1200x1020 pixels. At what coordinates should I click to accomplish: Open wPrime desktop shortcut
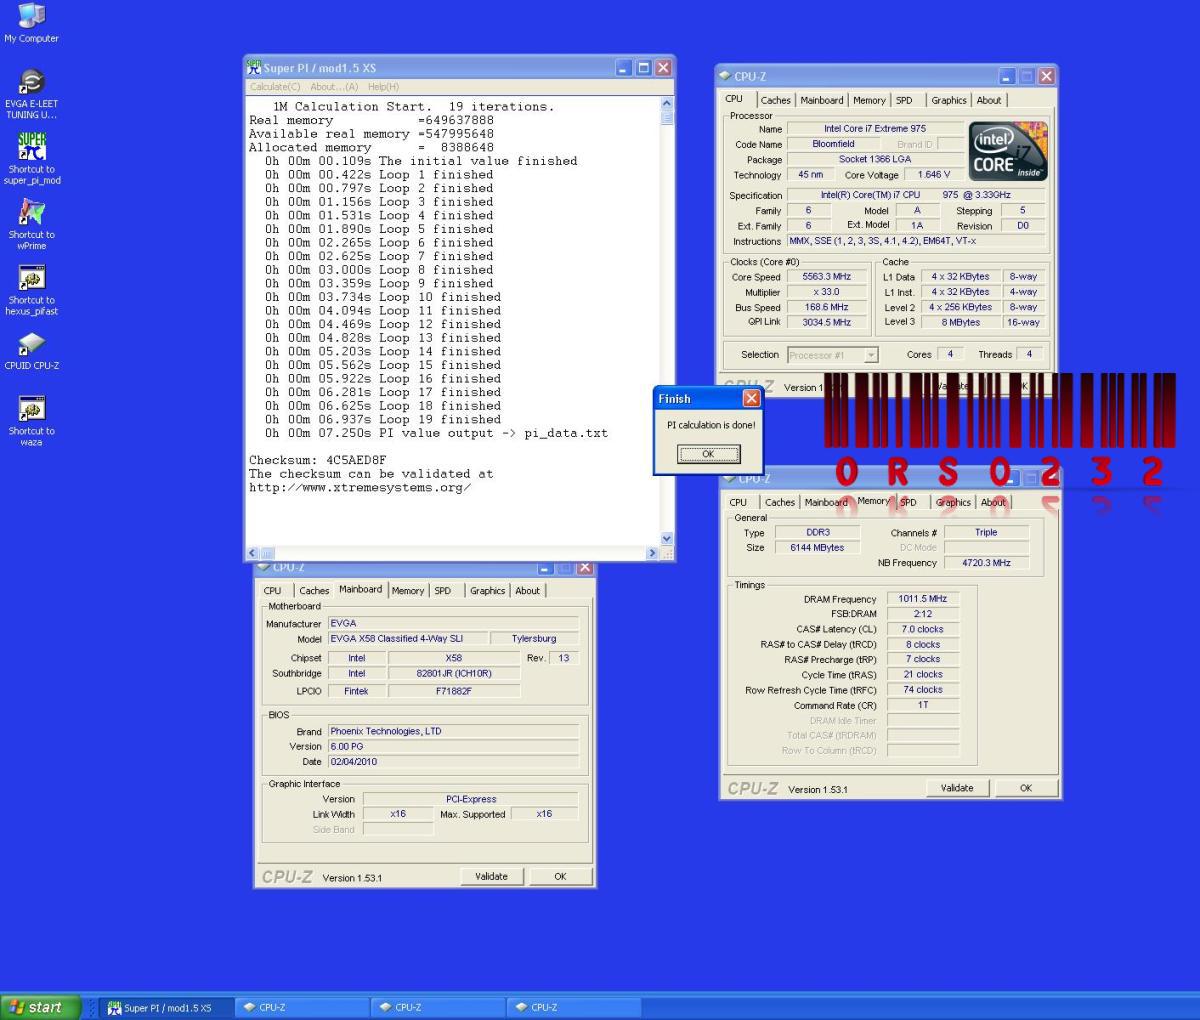click(31, 225)
